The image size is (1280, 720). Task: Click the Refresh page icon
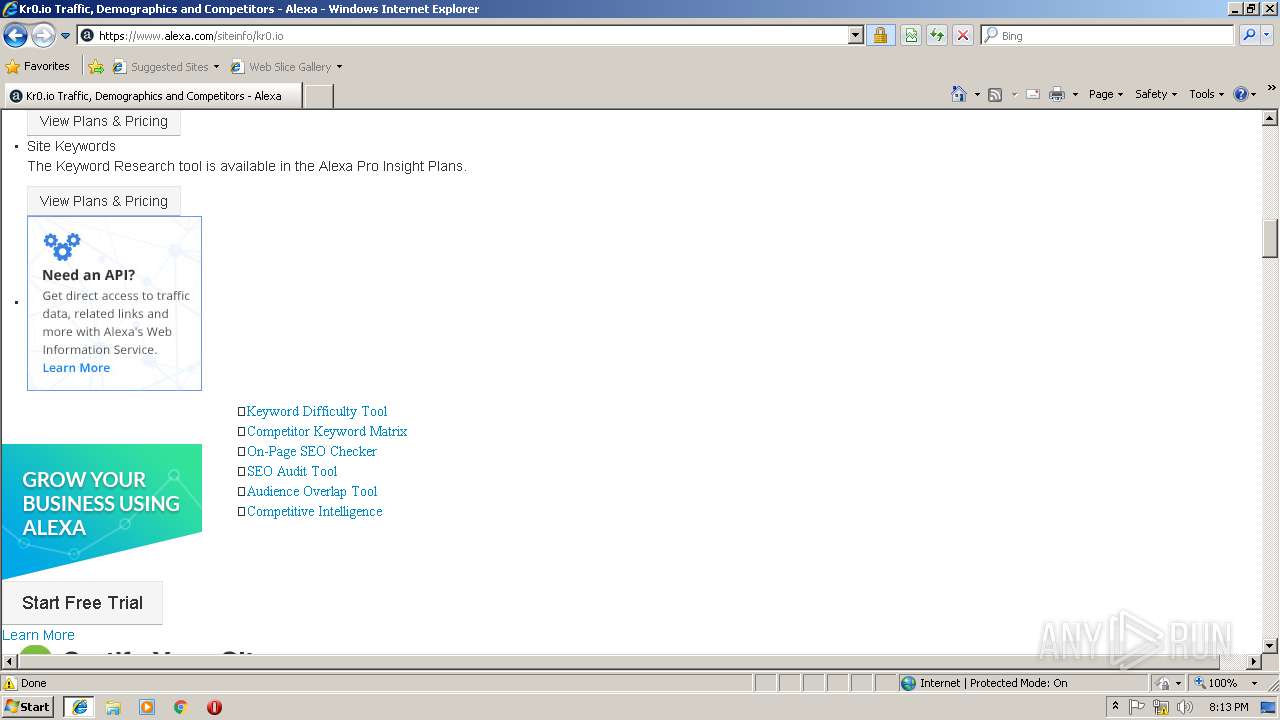(x=937, y=35)
